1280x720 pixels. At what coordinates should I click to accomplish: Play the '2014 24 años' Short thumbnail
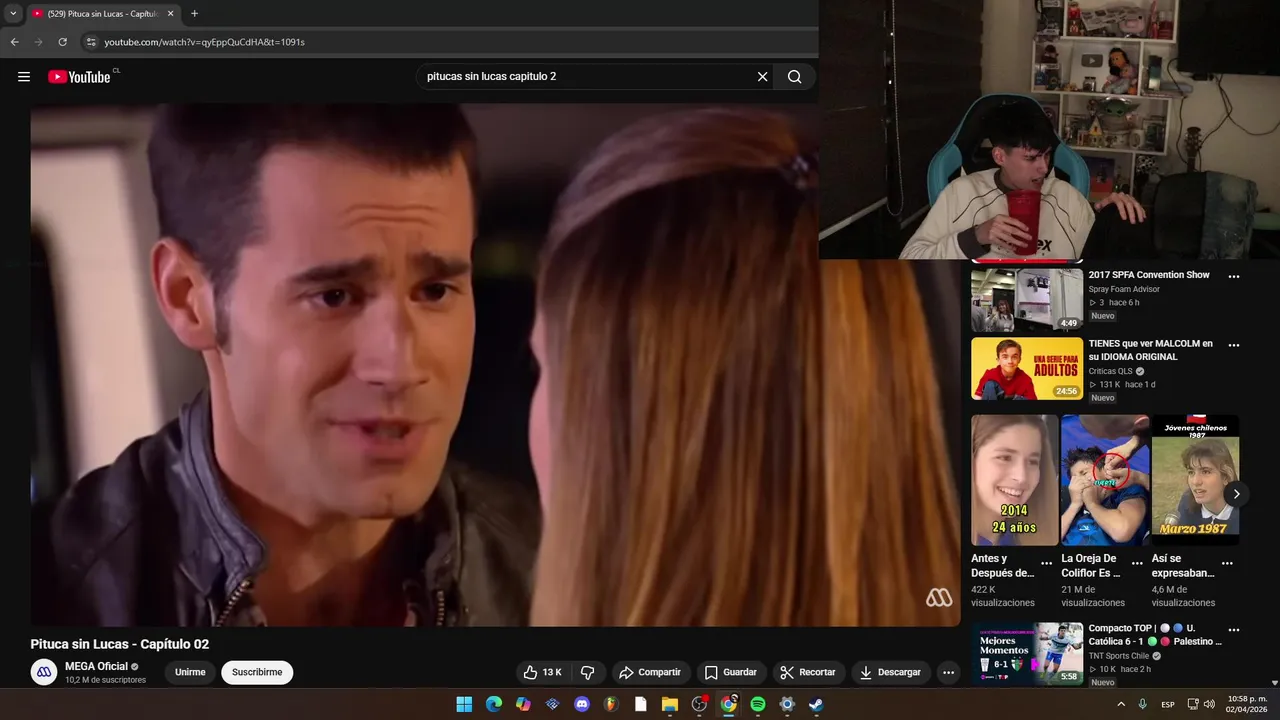1014,480
